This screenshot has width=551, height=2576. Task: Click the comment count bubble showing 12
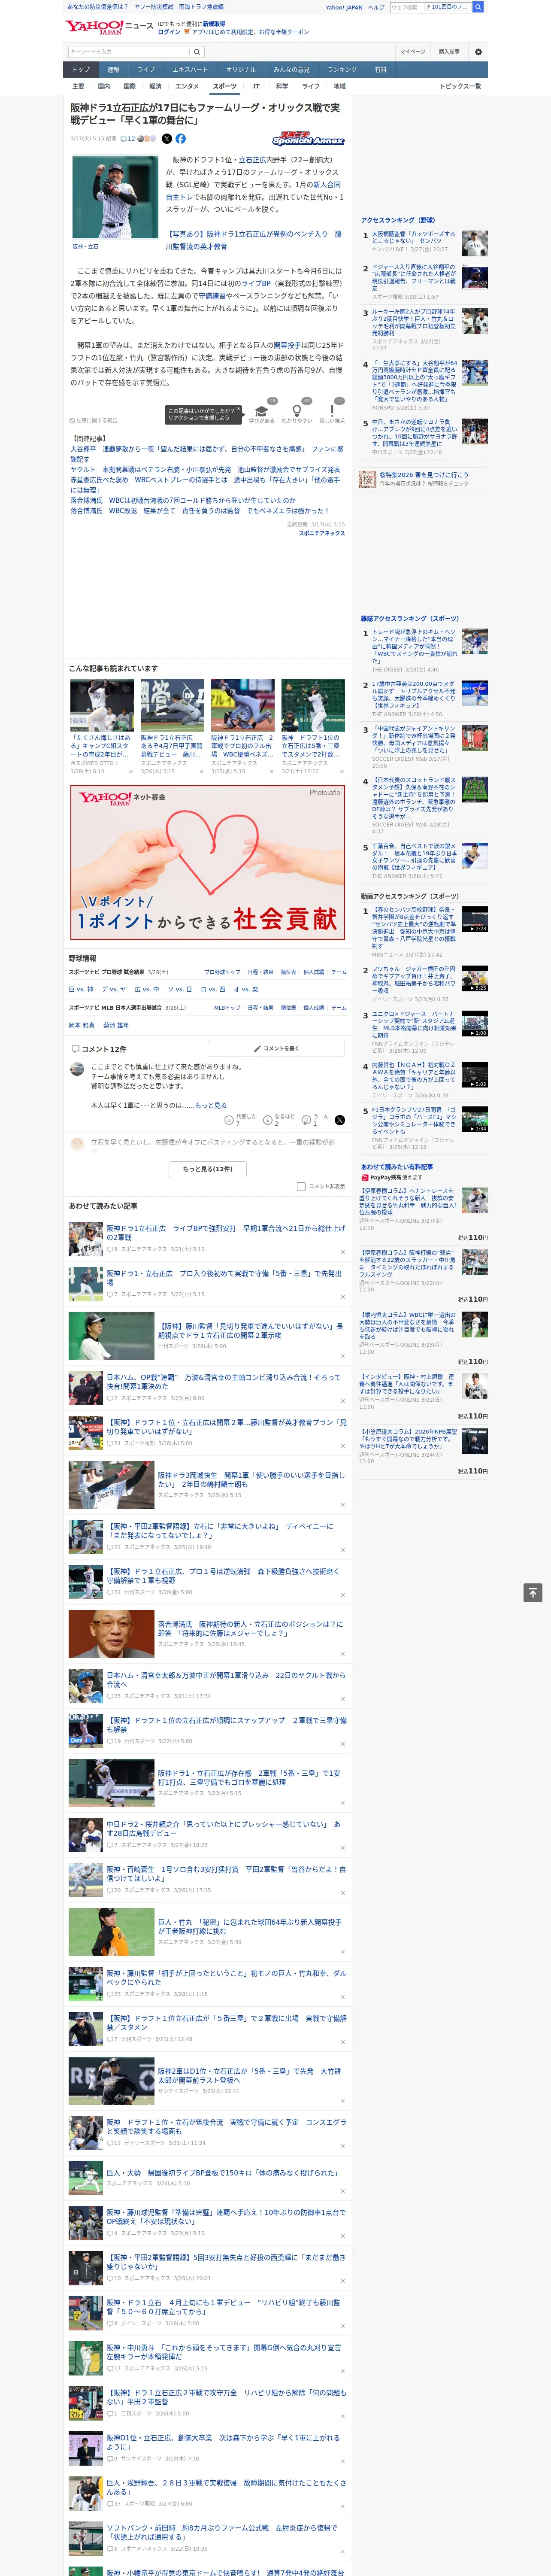tap(128, 139)
